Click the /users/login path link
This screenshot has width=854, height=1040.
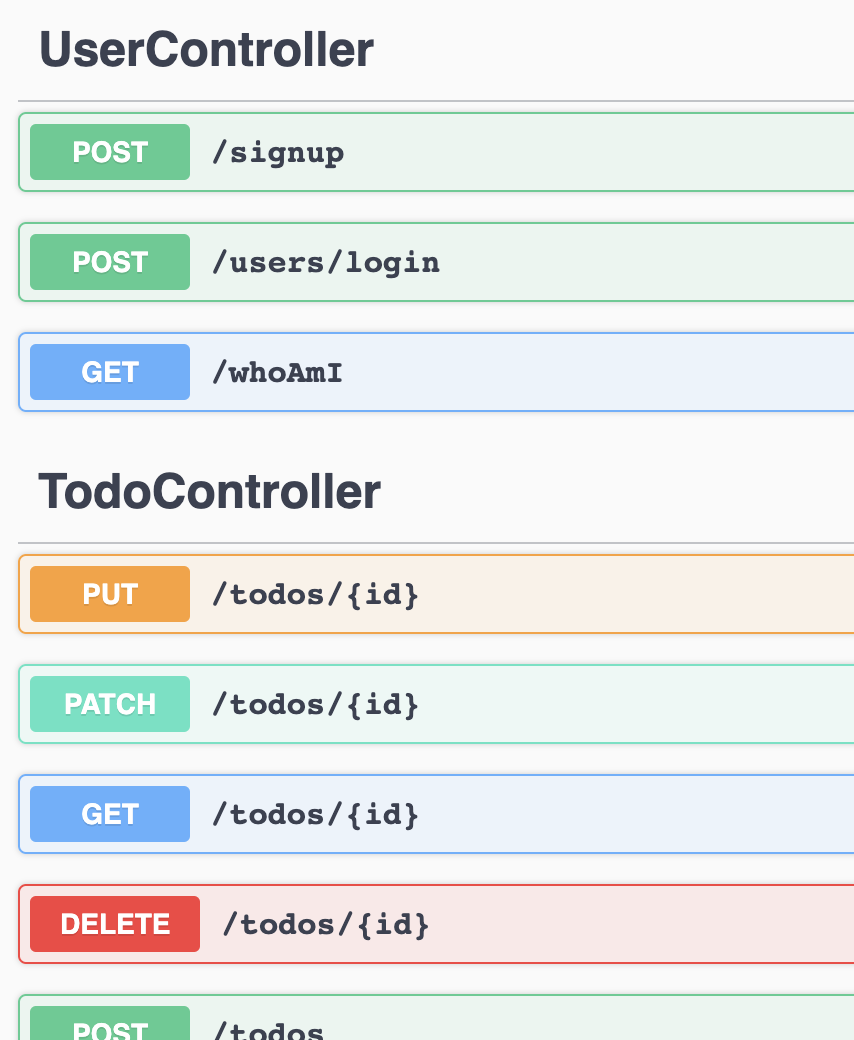326,263
